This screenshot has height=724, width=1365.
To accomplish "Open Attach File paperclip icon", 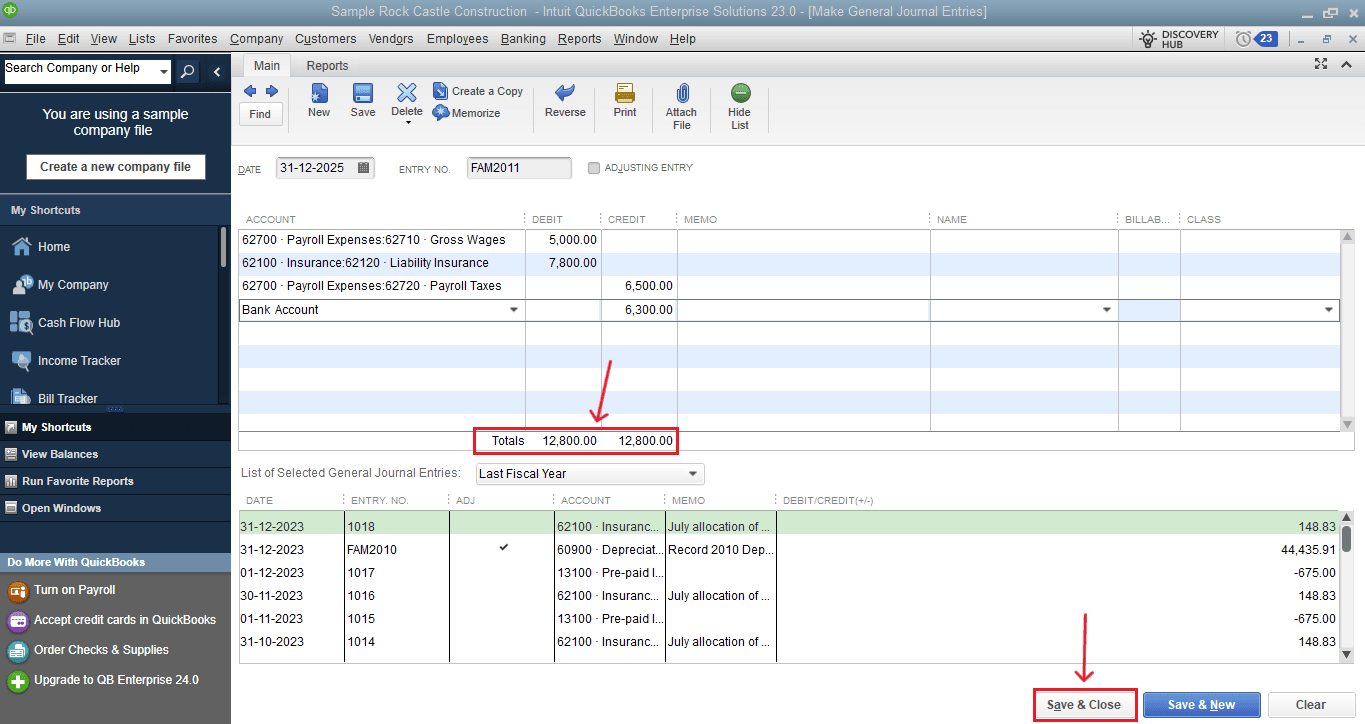I will 681,94.
